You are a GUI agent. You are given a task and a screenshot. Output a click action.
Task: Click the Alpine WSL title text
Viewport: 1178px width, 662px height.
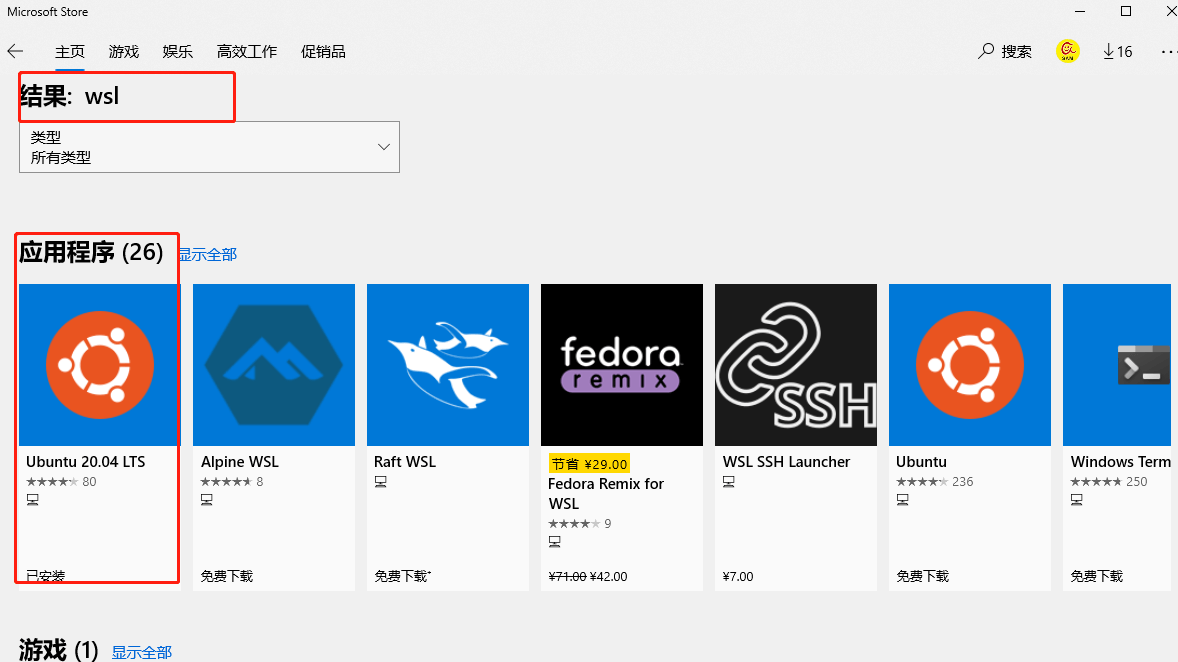click(x=240, y=462)
